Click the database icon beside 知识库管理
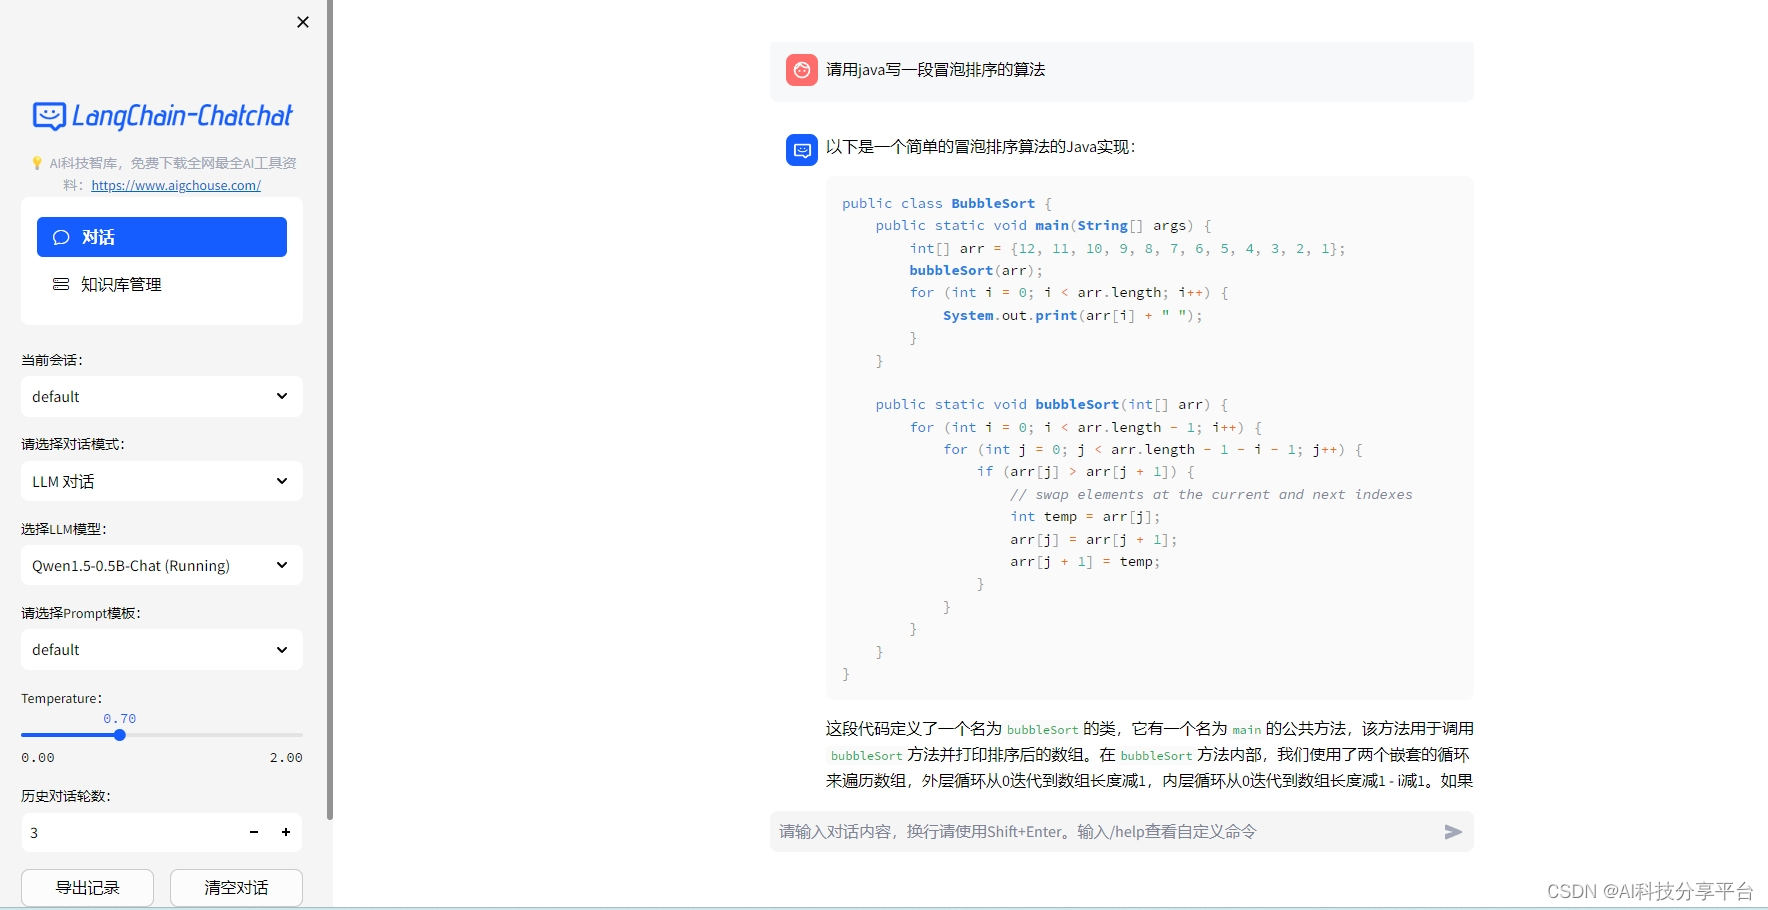Viewport: 1768px width, 910px height. 61,284
